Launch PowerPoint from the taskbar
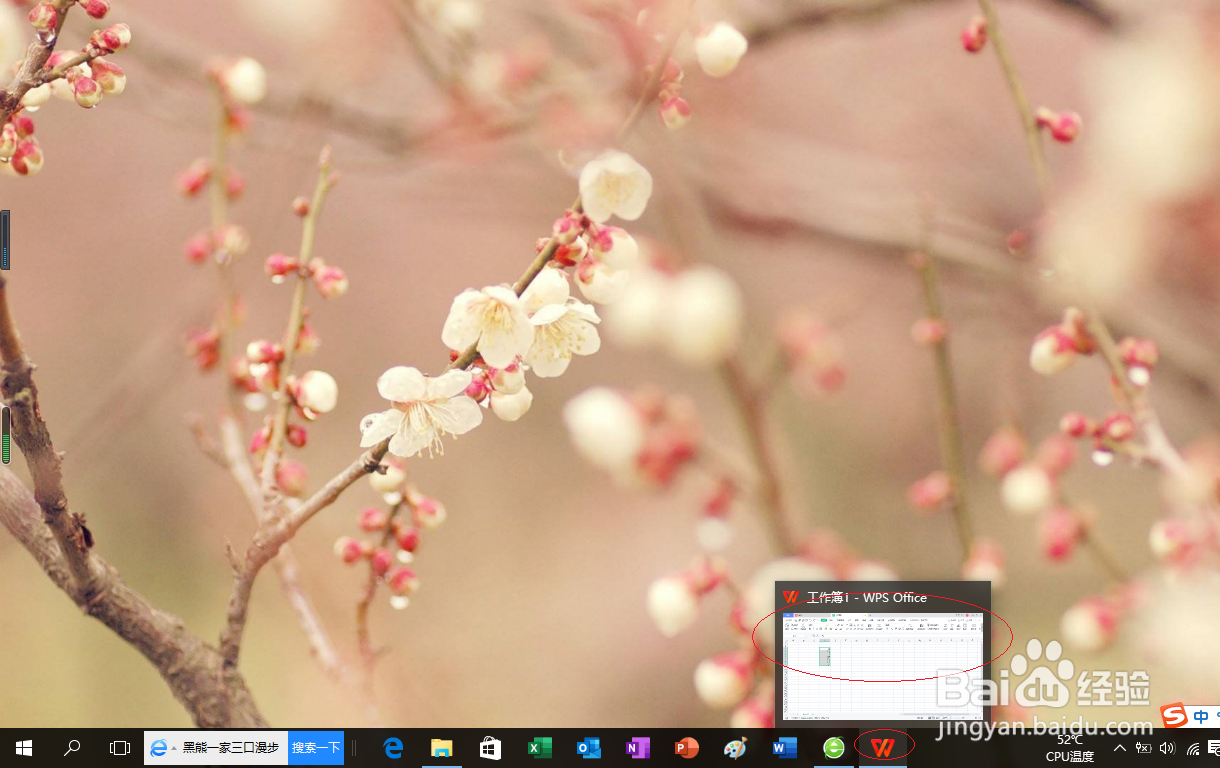 click(x=685, y=748)
